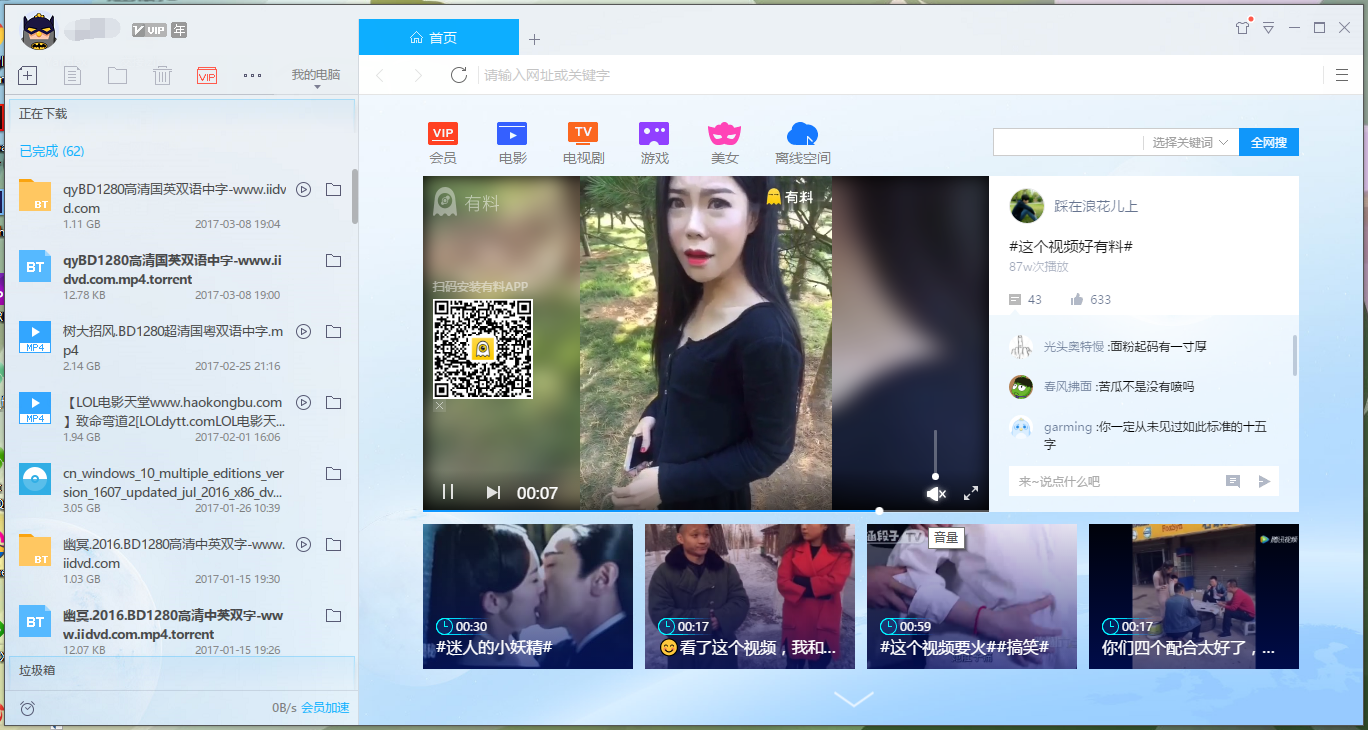Toggle fullscreen on the video player

pos(970,492)
